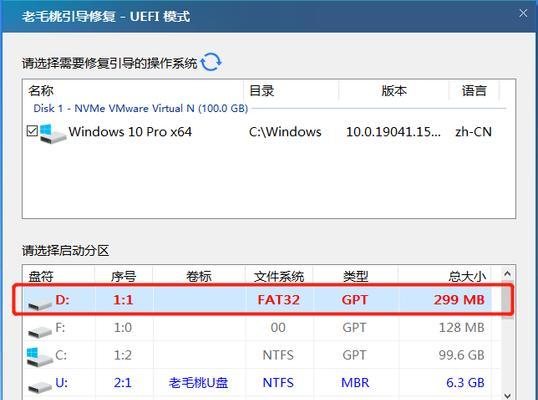Click the refresh operating system list icon
The height and width of the screenshot is (400, 538).
(211, 62)
